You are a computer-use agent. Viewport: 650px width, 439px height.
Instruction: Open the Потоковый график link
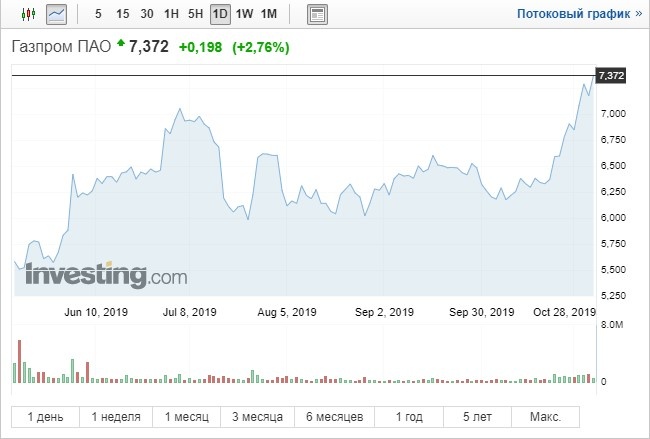580,14
